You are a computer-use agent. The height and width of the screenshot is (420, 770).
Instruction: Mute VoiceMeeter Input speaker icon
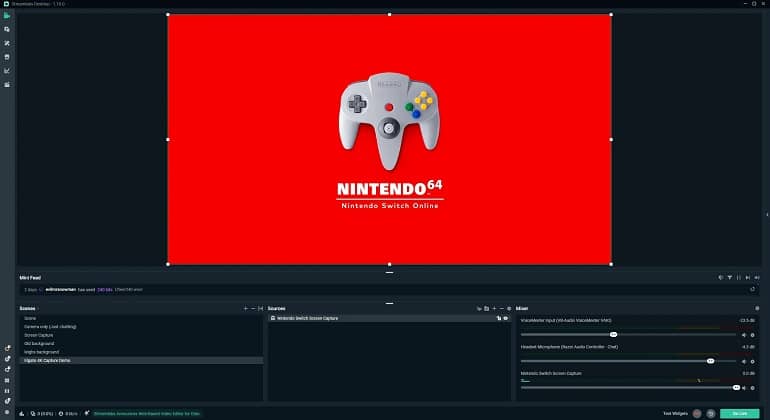pyautogui.click(x=744, y=335)
